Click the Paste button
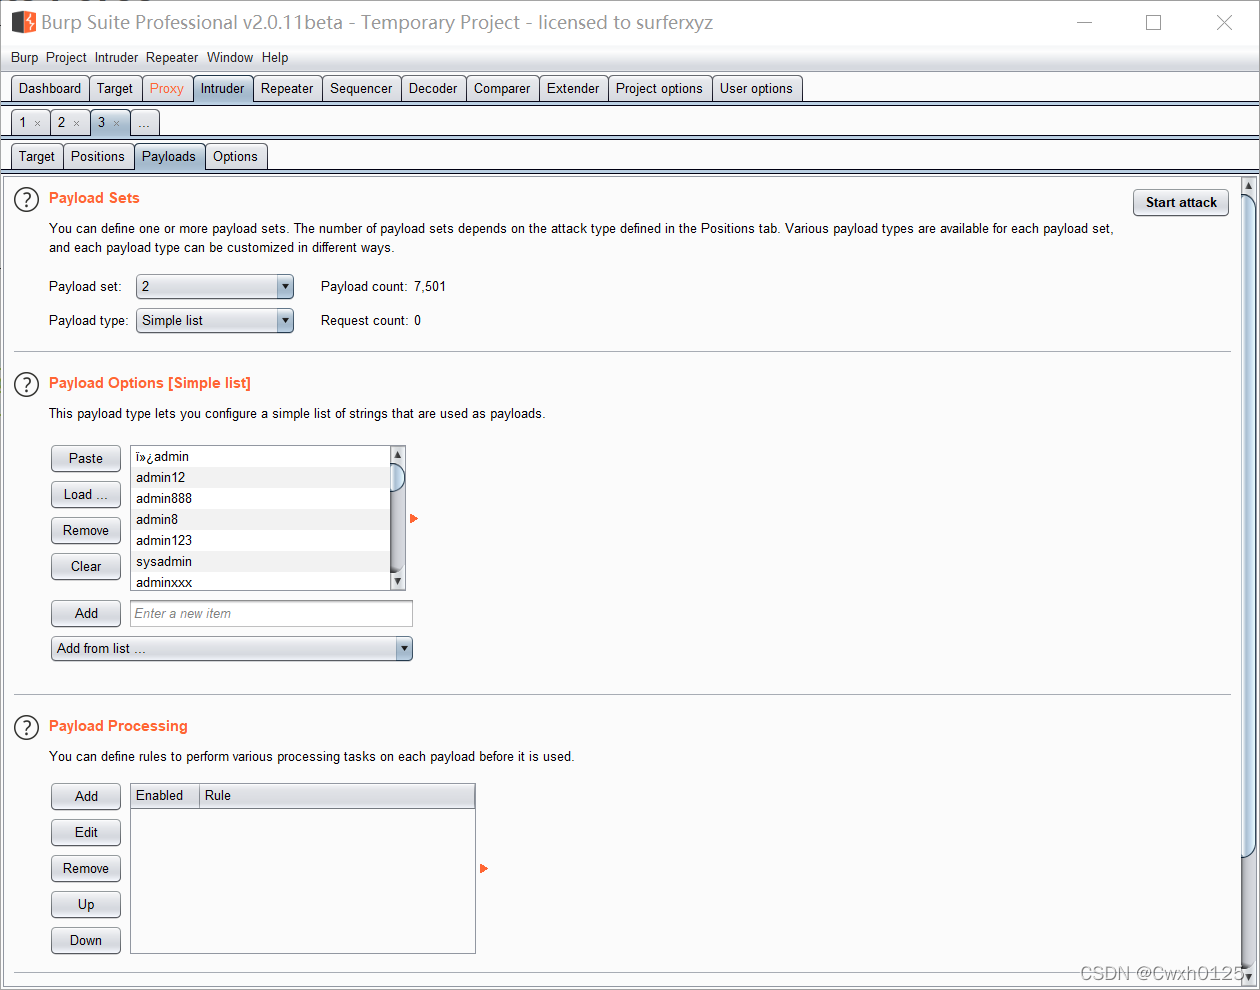 (86, 459)
